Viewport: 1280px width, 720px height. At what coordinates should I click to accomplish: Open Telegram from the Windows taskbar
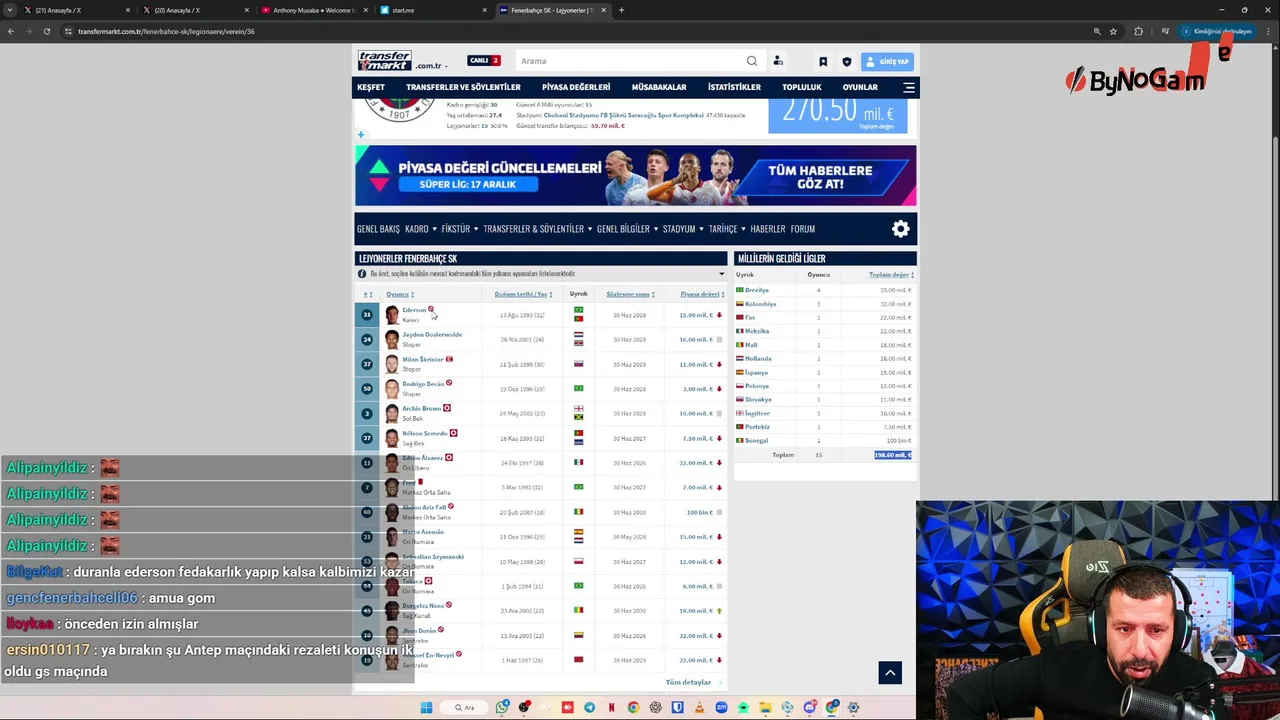(x=589, y=707)
